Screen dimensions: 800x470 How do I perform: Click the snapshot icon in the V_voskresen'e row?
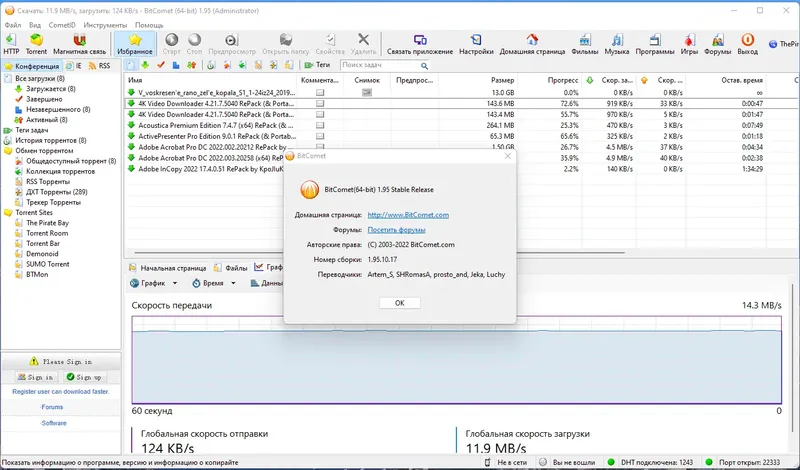367,92
